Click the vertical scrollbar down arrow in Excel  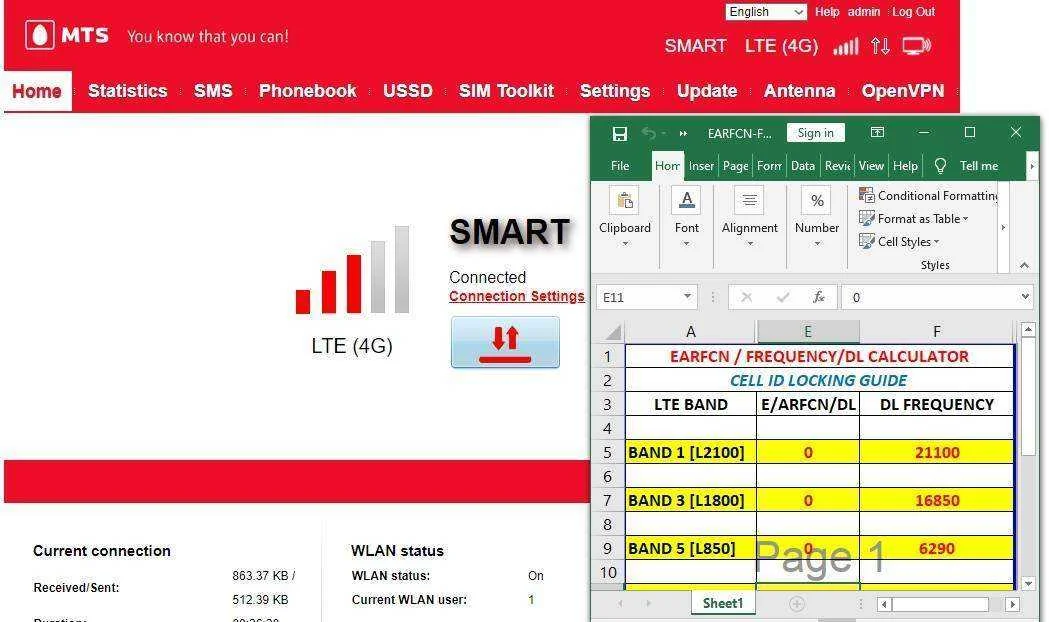[x=1028, y=583]
